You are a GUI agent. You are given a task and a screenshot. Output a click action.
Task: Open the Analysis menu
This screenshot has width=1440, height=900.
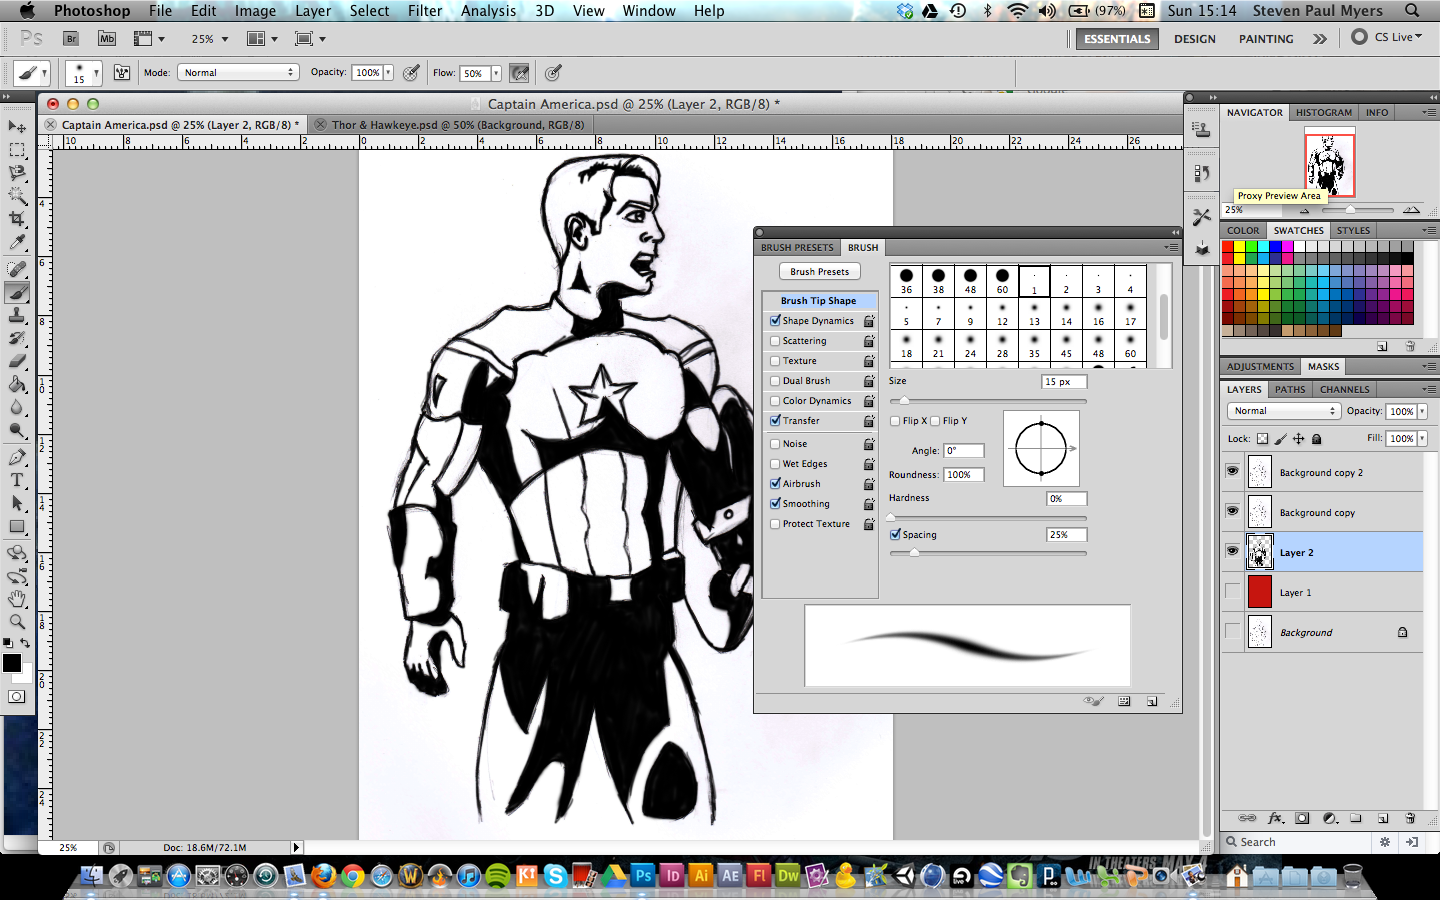pyautogui.click(x=489, y=11)
